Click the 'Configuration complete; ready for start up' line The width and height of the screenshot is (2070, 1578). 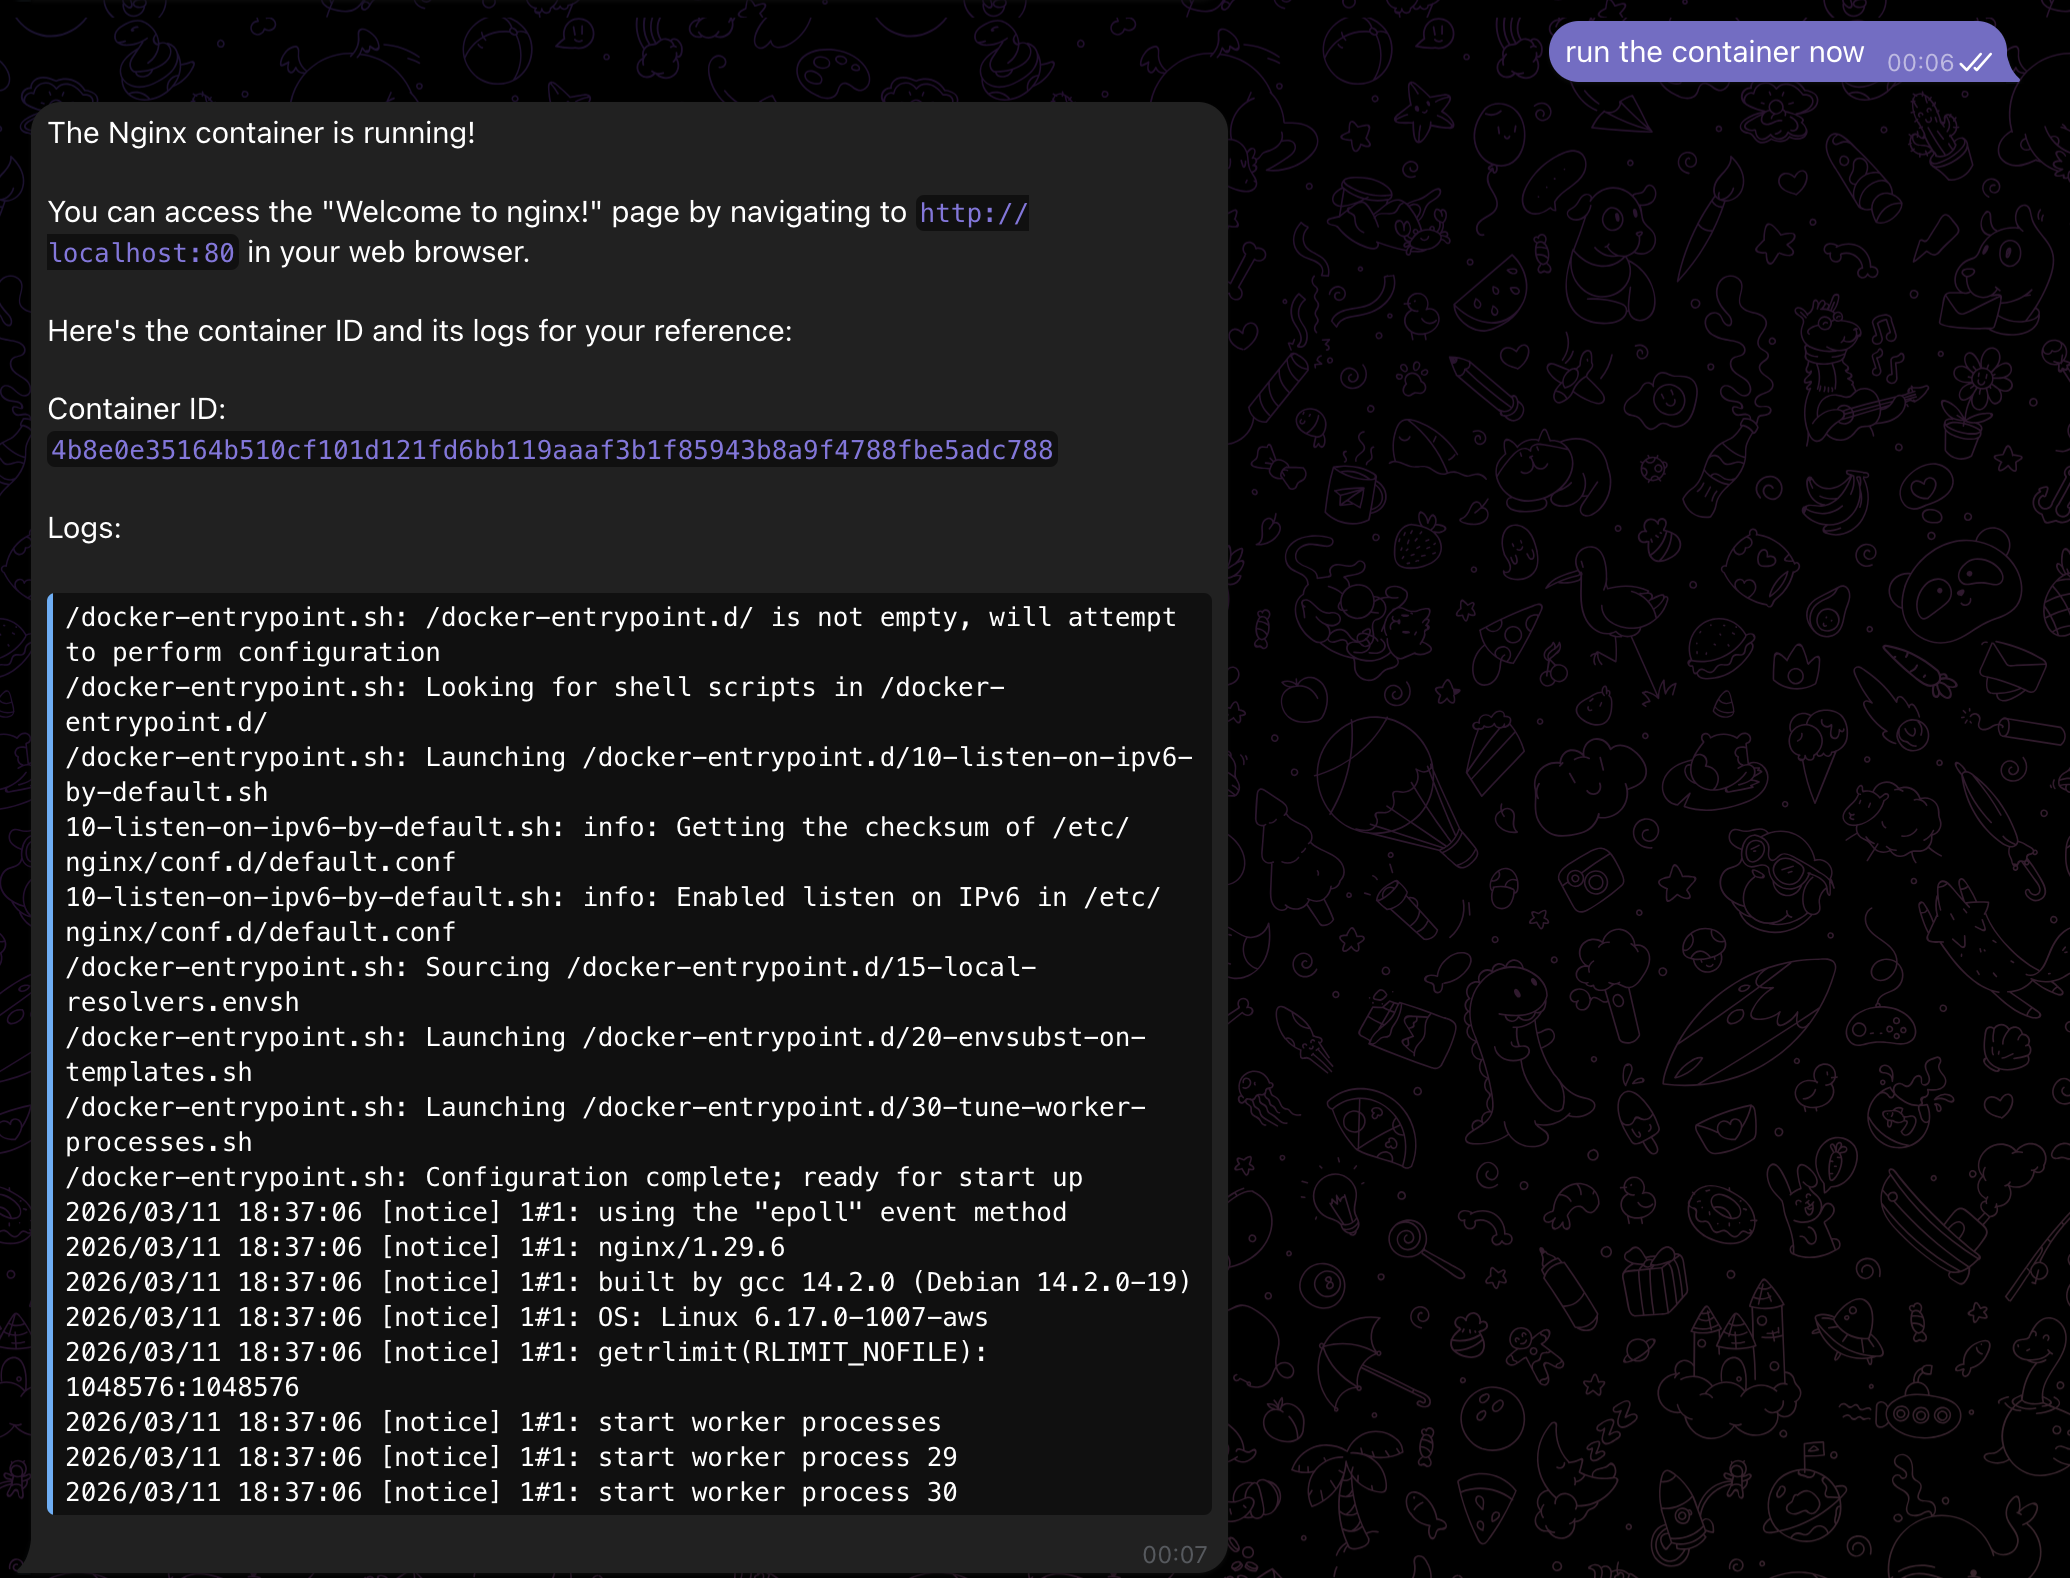pyautogui.click(x=573, y=1177)
